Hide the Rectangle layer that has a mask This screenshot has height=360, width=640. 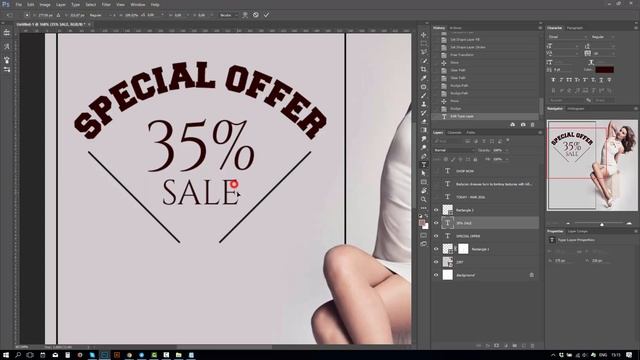[x=436, y=249]
